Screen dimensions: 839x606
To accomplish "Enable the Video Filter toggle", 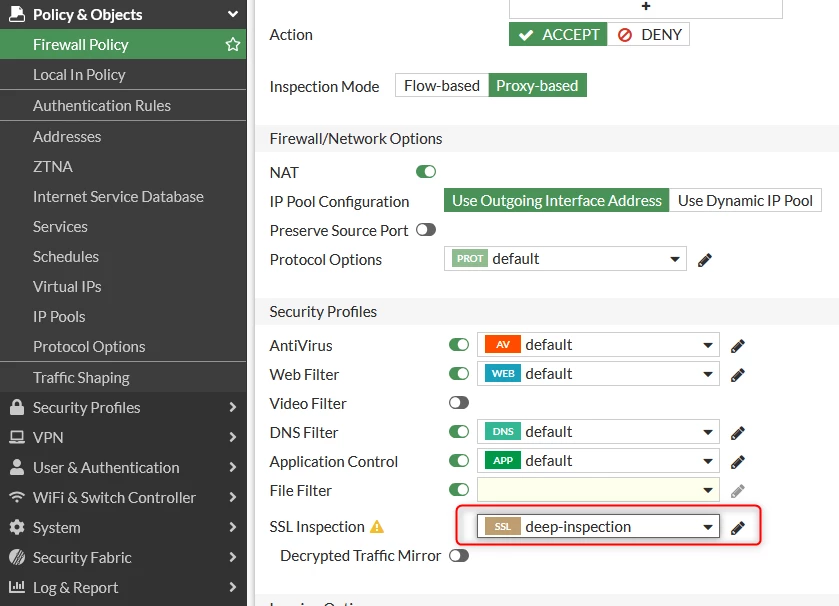I will coord(459,402).
